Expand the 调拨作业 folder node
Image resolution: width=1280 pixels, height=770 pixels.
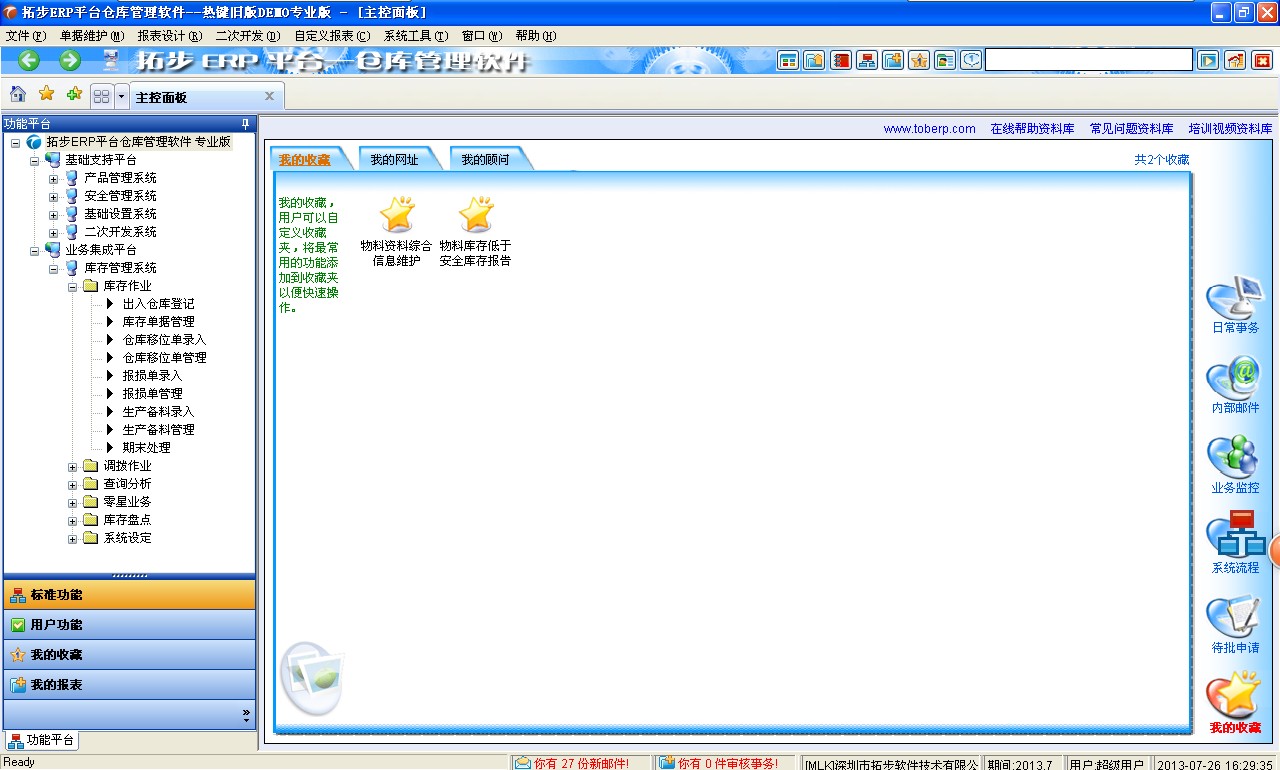tap(73, 466)
